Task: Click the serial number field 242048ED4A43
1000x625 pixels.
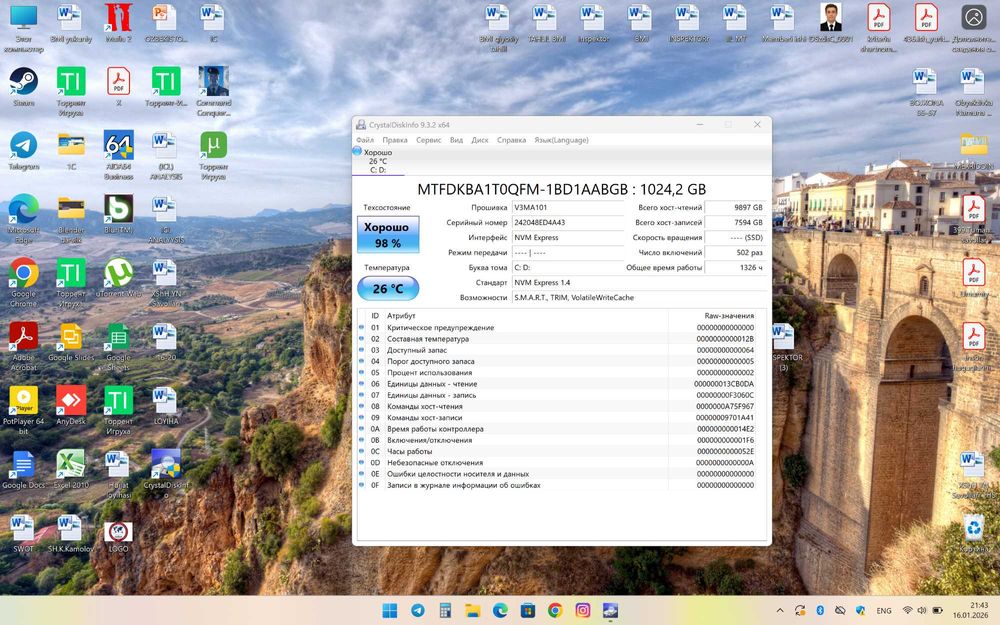Action: click(x=568, y=223)
